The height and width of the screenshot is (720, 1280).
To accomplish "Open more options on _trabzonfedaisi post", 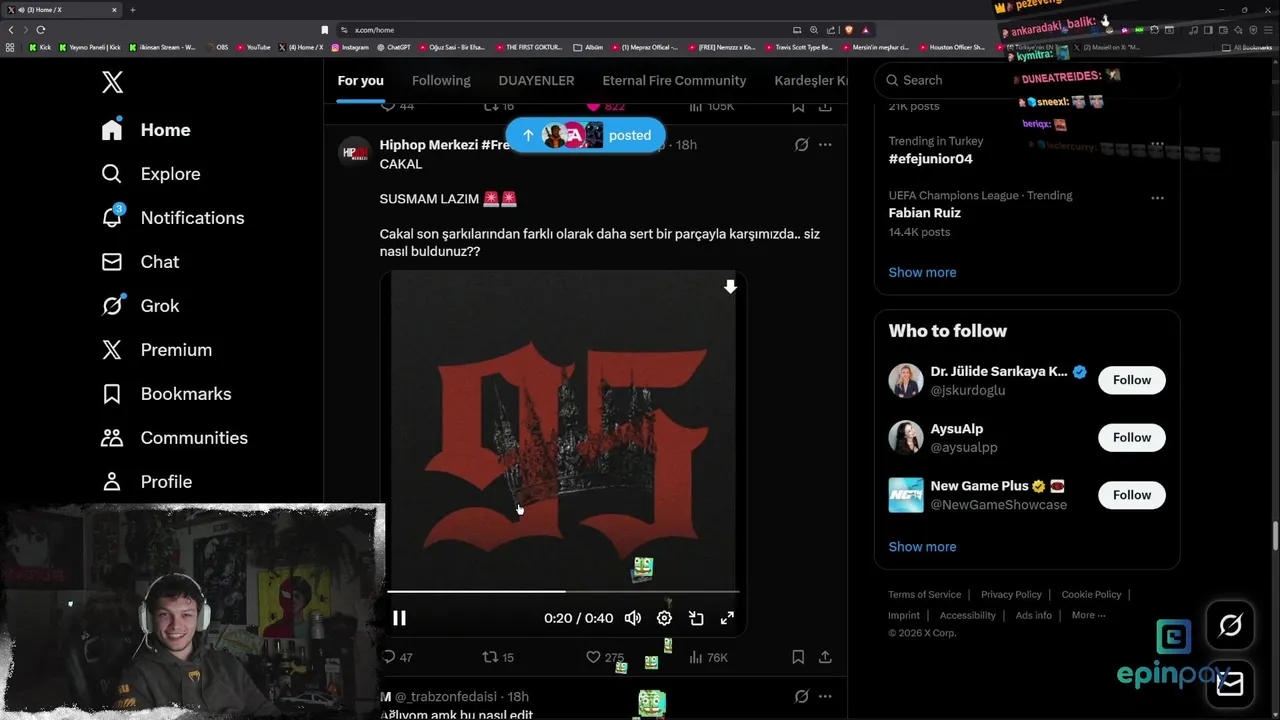I will coord(825,697).
